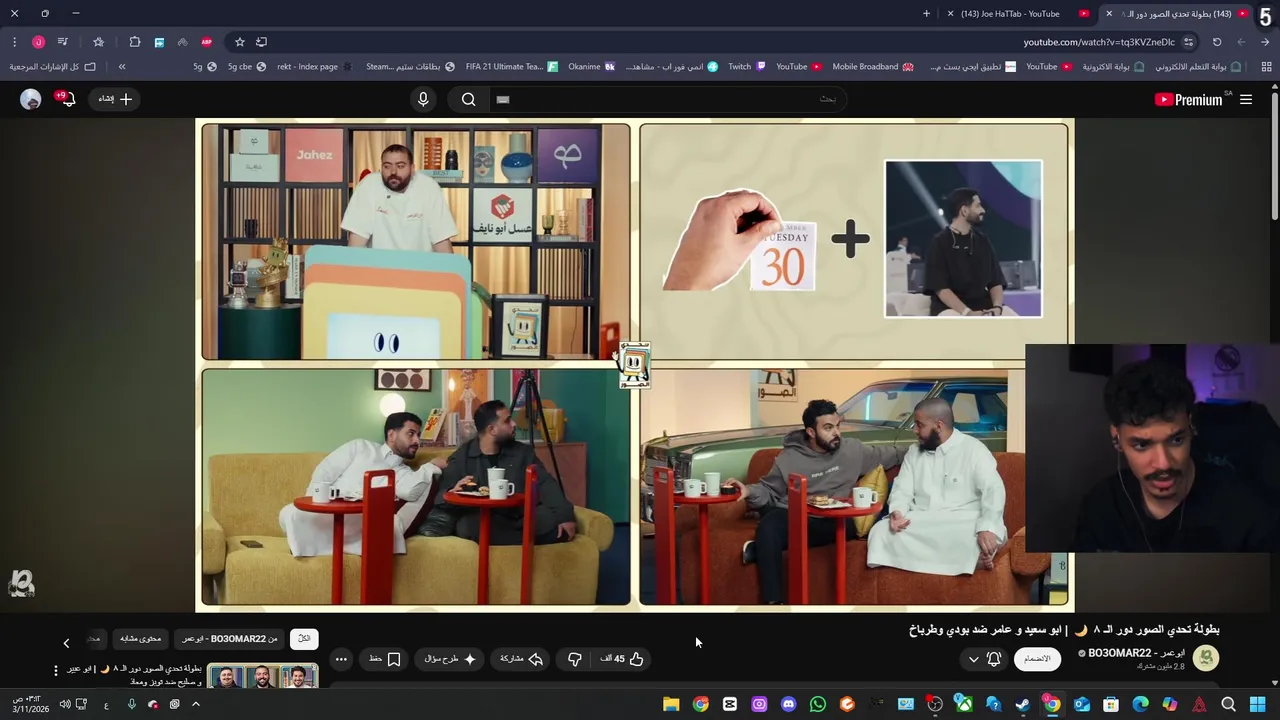Open the media control toolbar icon
The image size is (1280, 720).
(62, 42)
